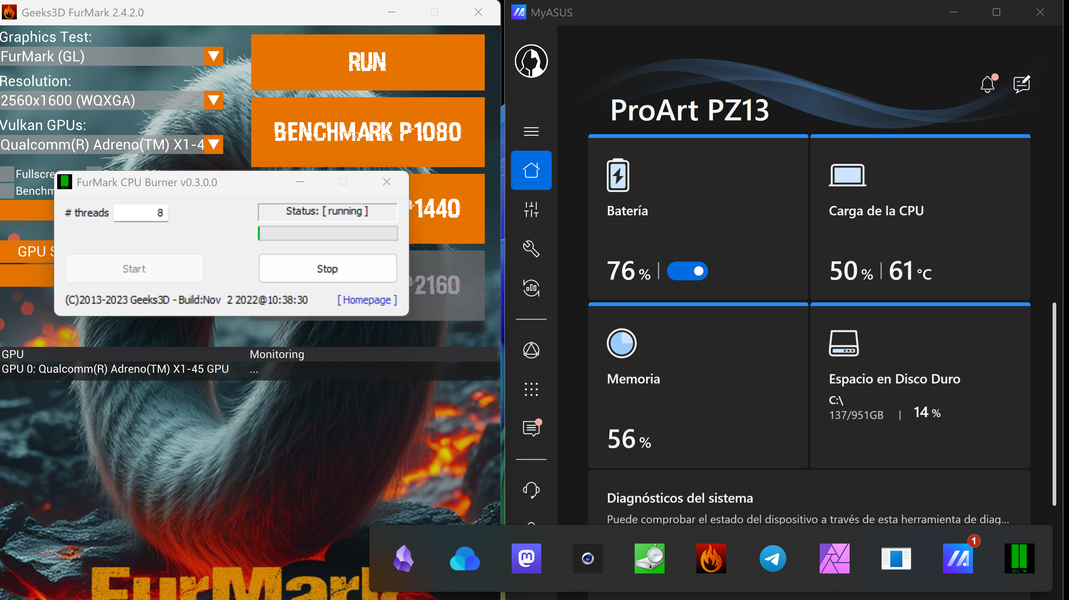Start the BENCHMARK P1080 preset
The image size is (1069, 600).
(x=367, y=132)
